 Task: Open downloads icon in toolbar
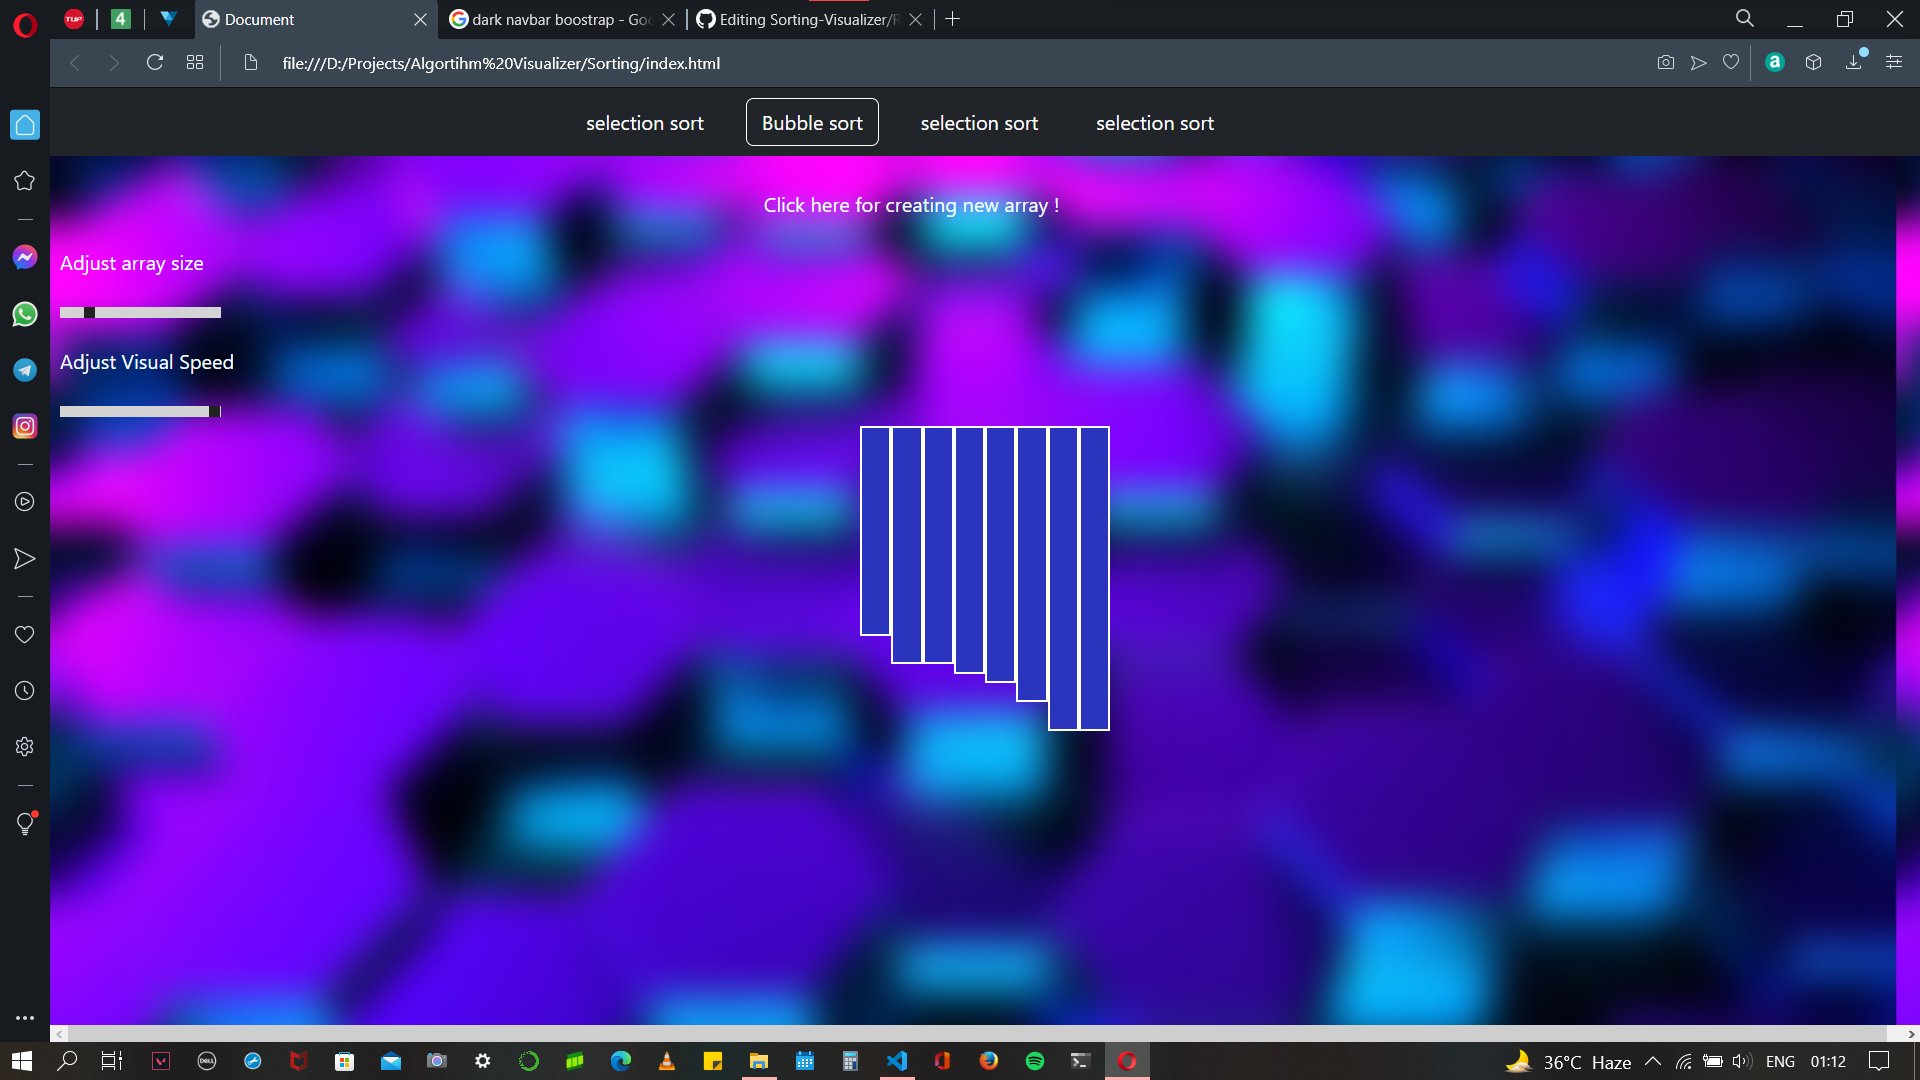[1854, 63]
